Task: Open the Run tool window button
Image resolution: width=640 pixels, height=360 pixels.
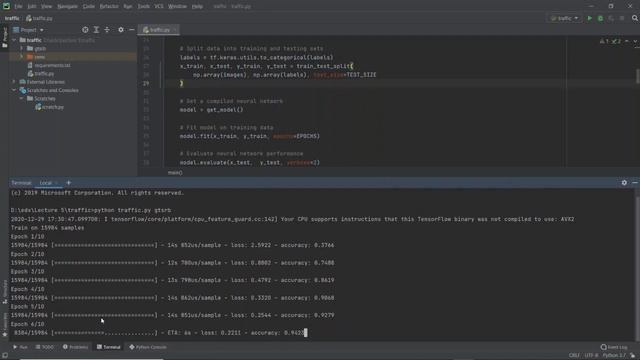Action: [x=20, y=347]
